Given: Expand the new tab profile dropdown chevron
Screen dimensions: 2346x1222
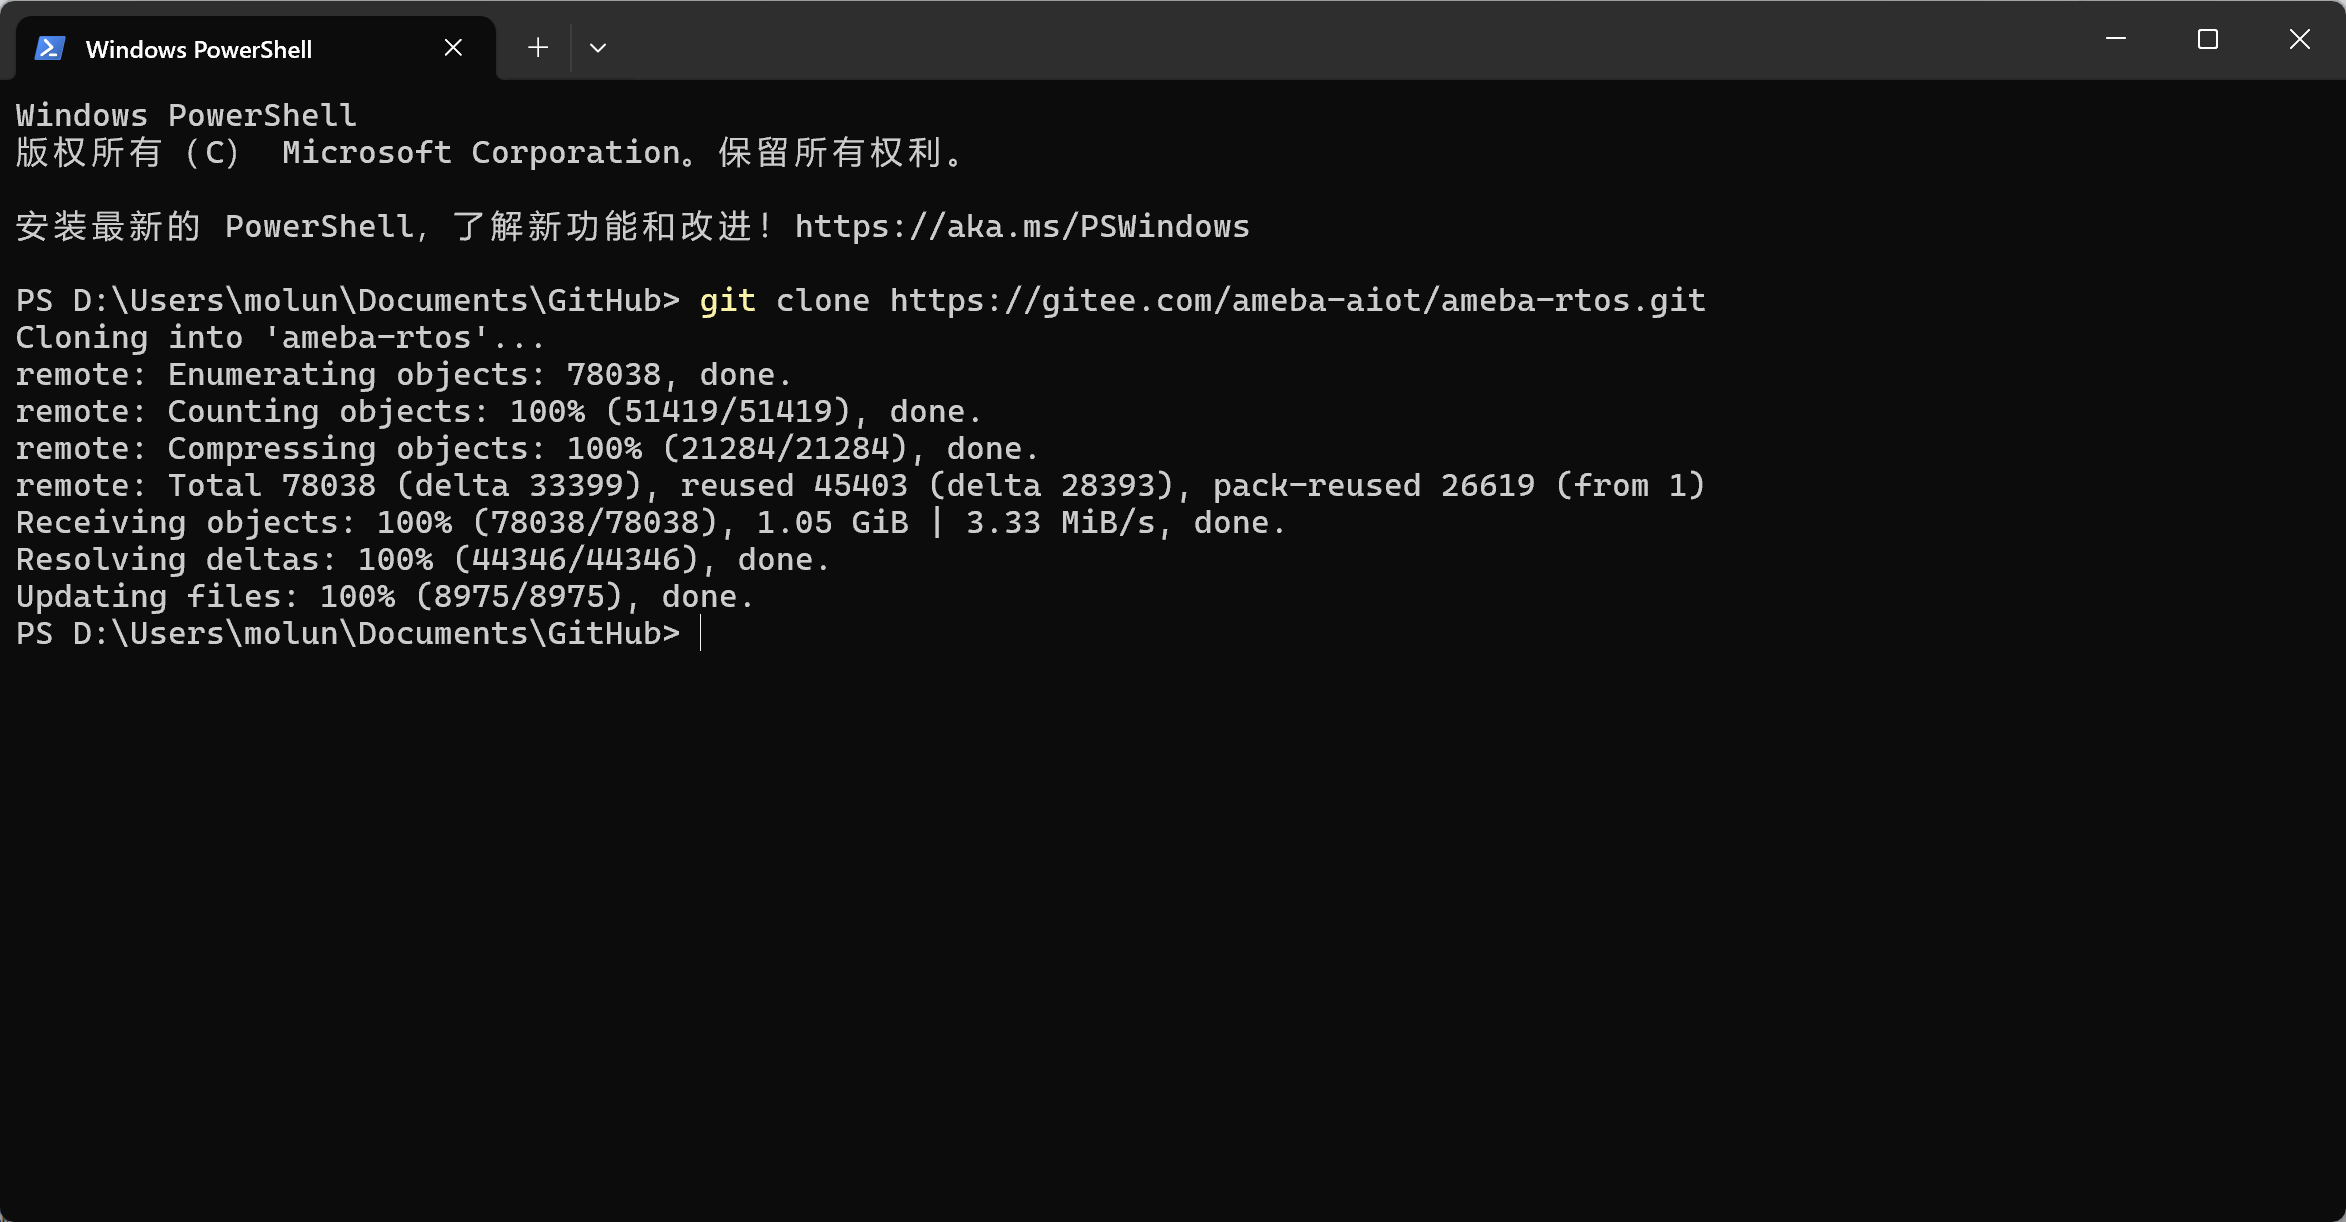Looking at the screenshot, I should click(x=598, y=48).
